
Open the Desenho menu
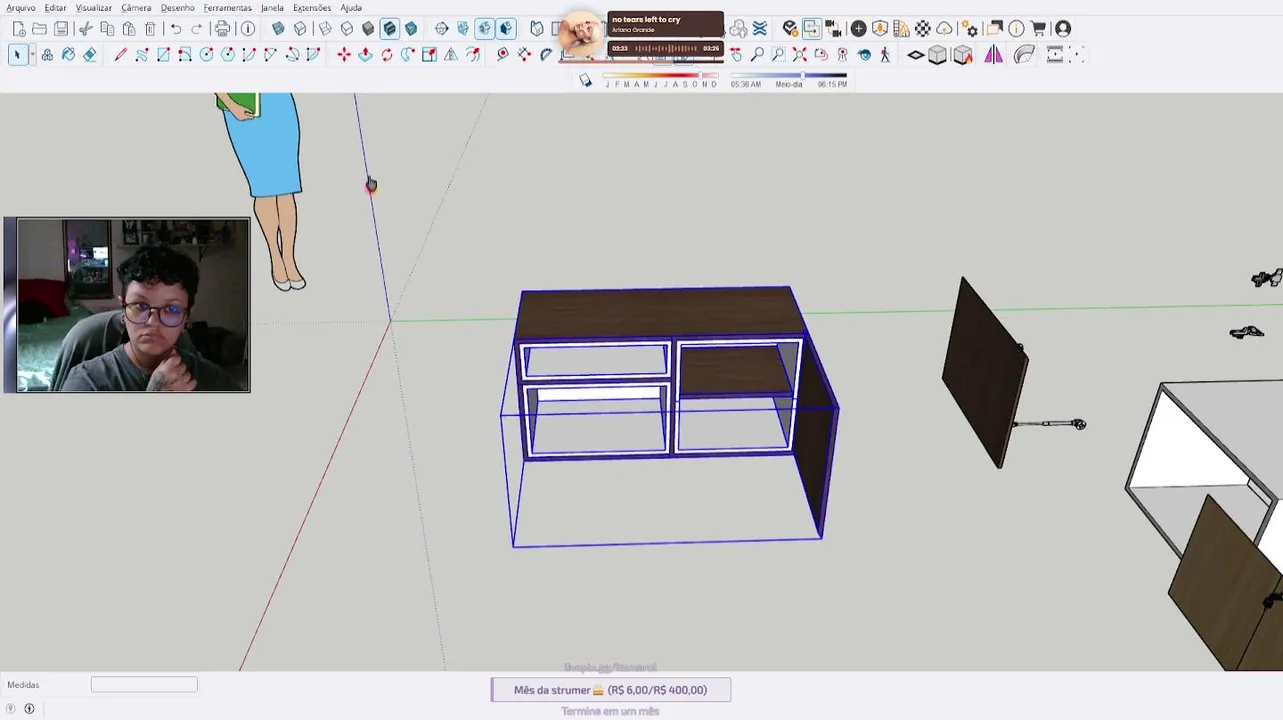[x=178, y=8]
